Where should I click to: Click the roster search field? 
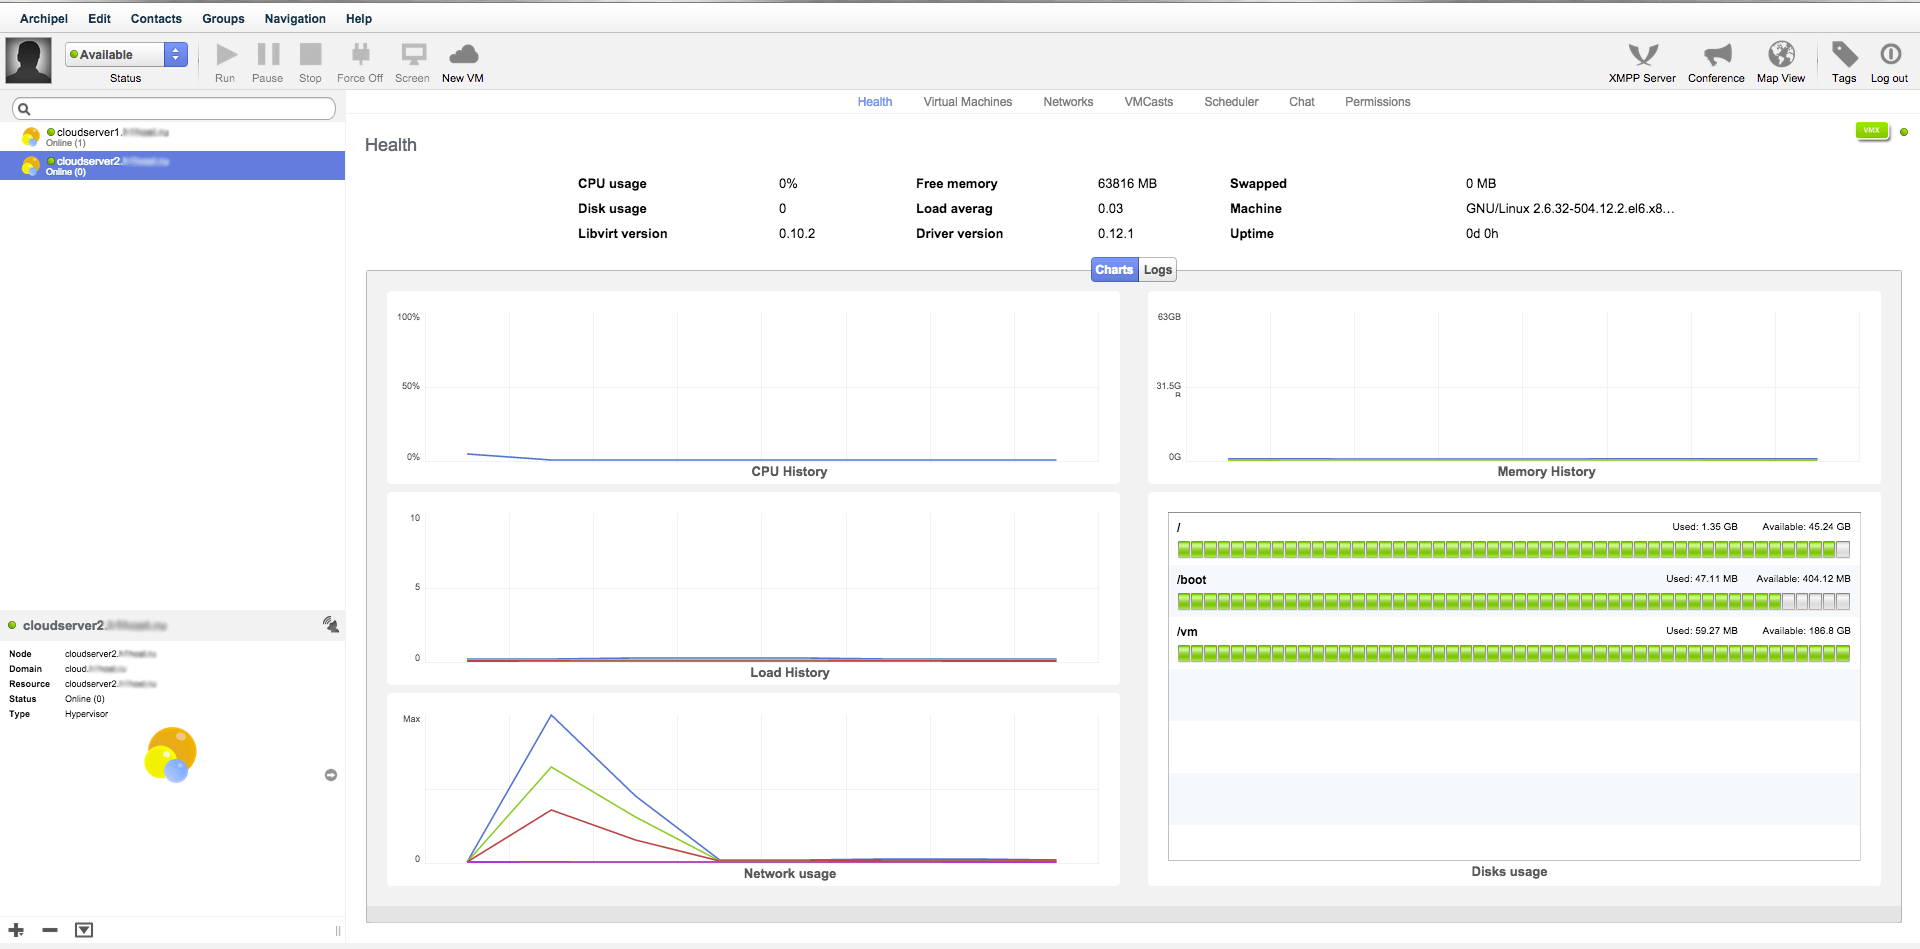pos(175,109)
